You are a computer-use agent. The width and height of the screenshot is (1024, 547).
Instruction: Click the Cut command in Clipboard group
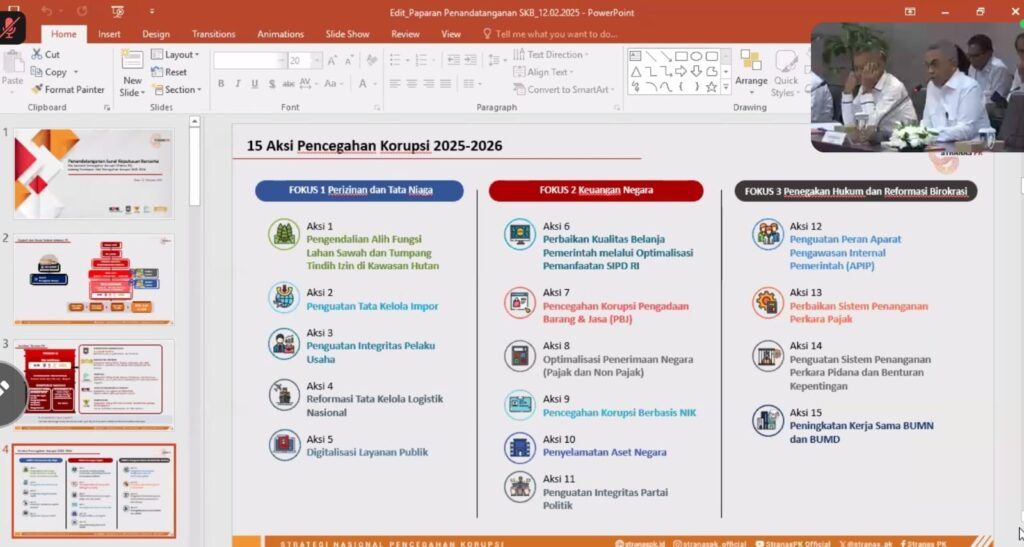click(x=46, y=54)
